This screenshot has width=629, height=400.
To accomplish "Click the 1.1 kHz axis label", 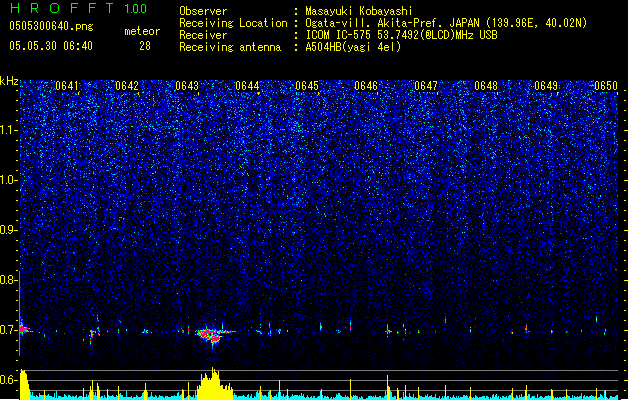I will pyautogui.click(x=8, y=130).
